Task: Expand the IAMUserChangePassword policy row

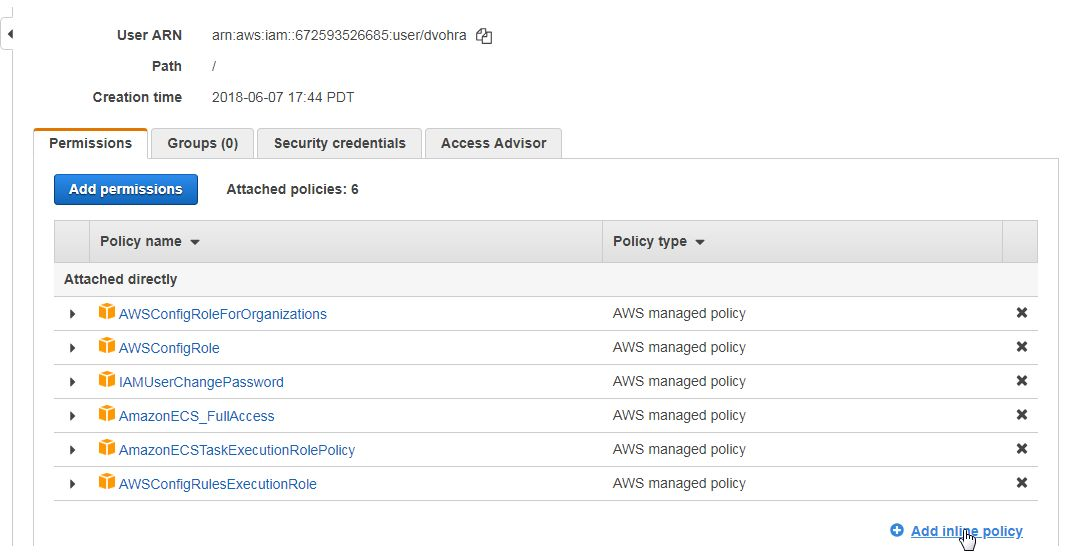Action: pos(72,382)
